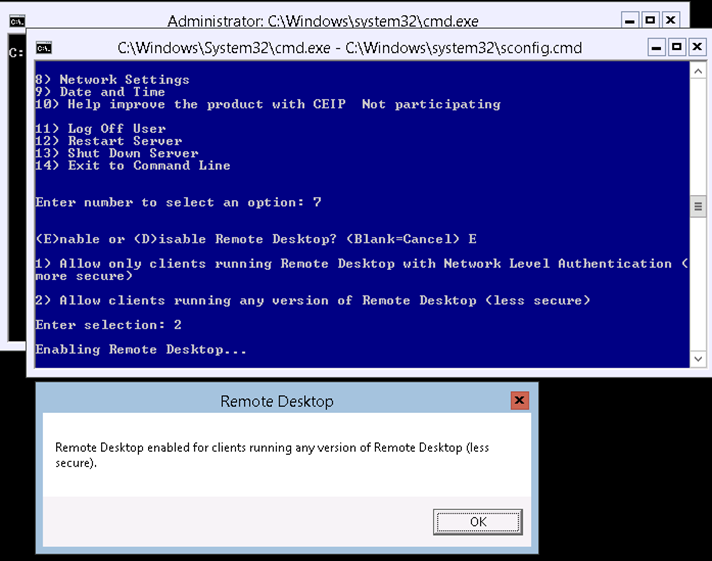This screenshot has width=712, height=561.
Task: Click the 'Remote Desktop enabled for clients' message text
Action: [272, 455]
